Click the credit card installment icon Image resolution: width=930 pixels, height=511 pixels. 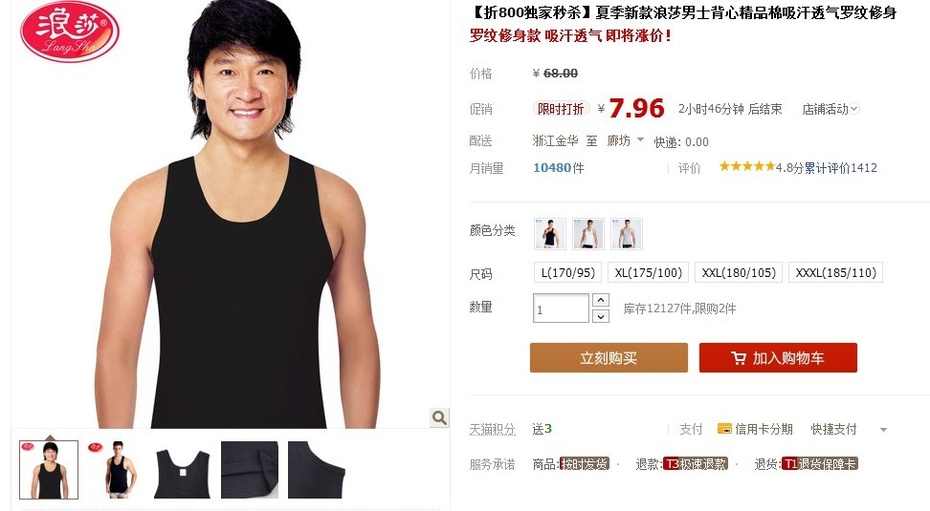click(724, 429)
